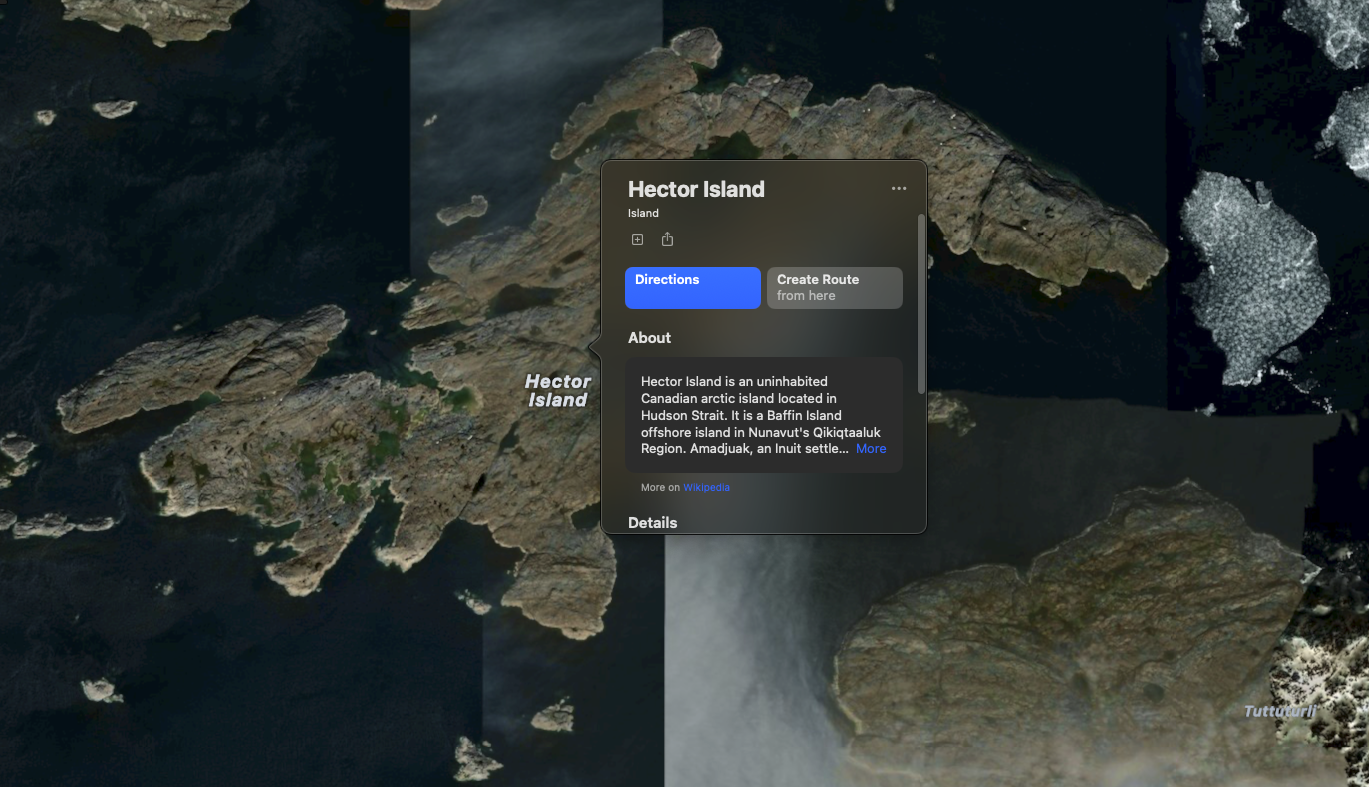Share Hector Island location
The height and width of the screenshot is (787, 1369).
[x=668, y=240]
